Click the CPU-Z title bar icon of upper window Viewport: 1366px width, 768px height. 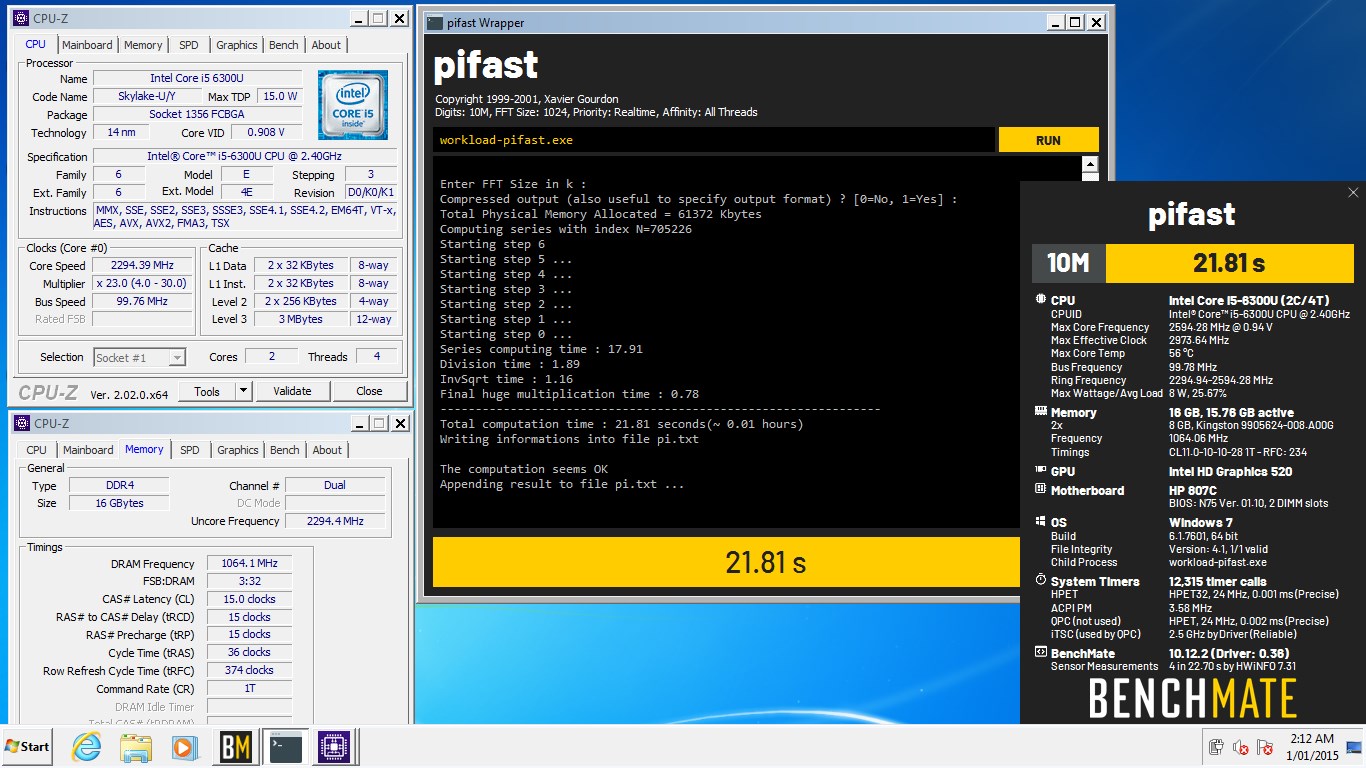pos(20,18)
